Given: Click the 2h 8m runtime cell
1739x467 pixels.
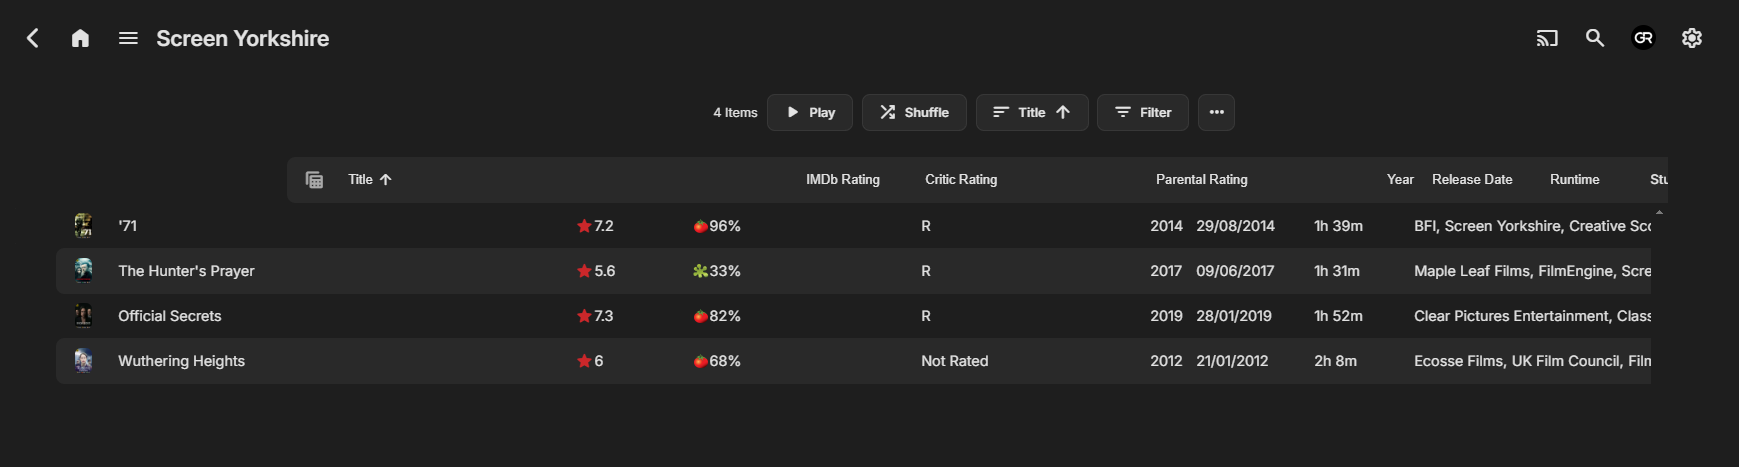Looking at the screenshot, I should 1336,361.
